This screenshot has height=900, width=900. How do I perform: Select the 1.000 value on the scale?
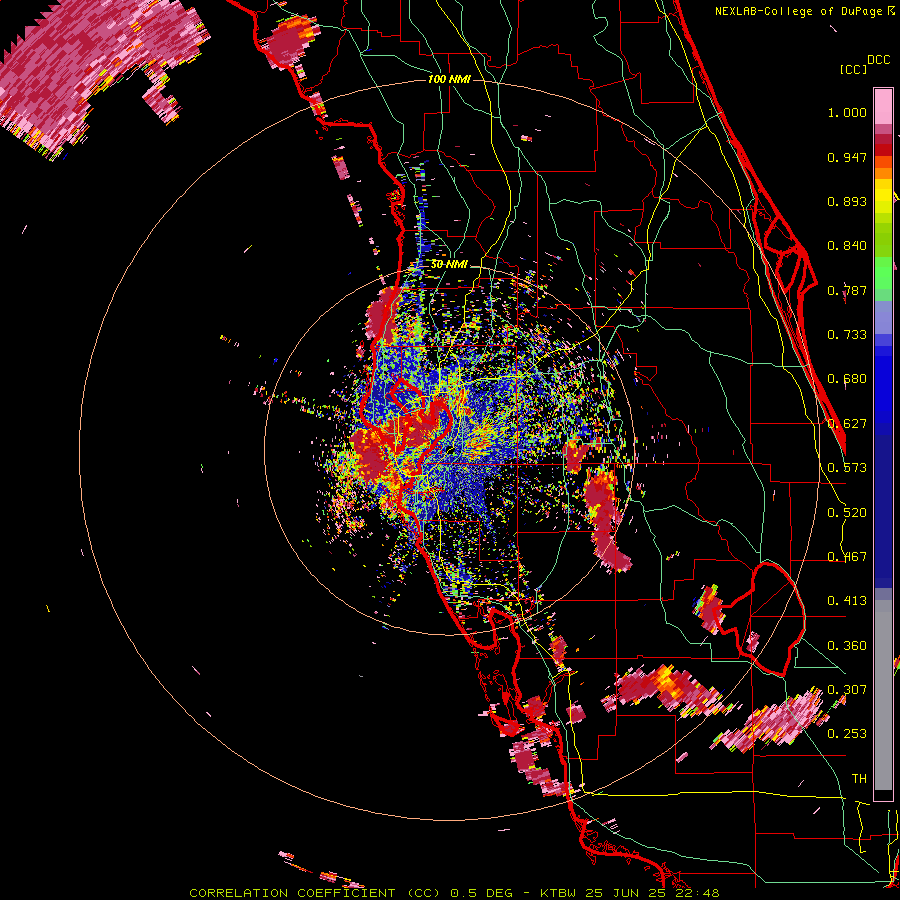pos(847,112)
